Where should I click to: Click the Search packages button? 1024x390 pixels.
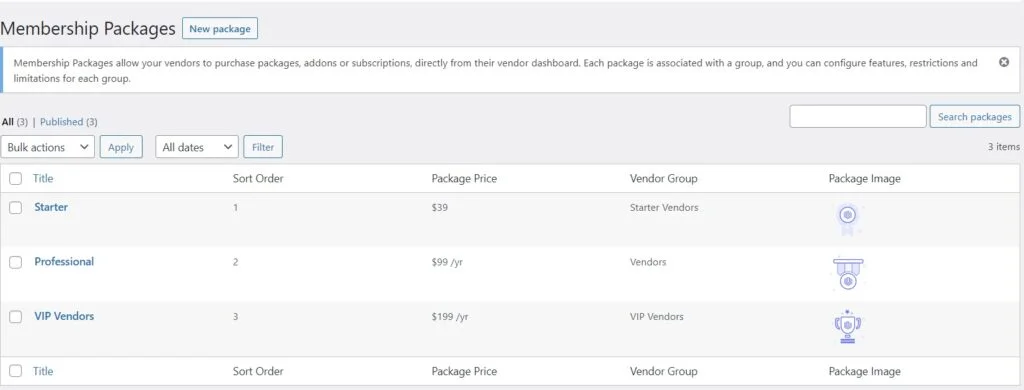(974, 116)
